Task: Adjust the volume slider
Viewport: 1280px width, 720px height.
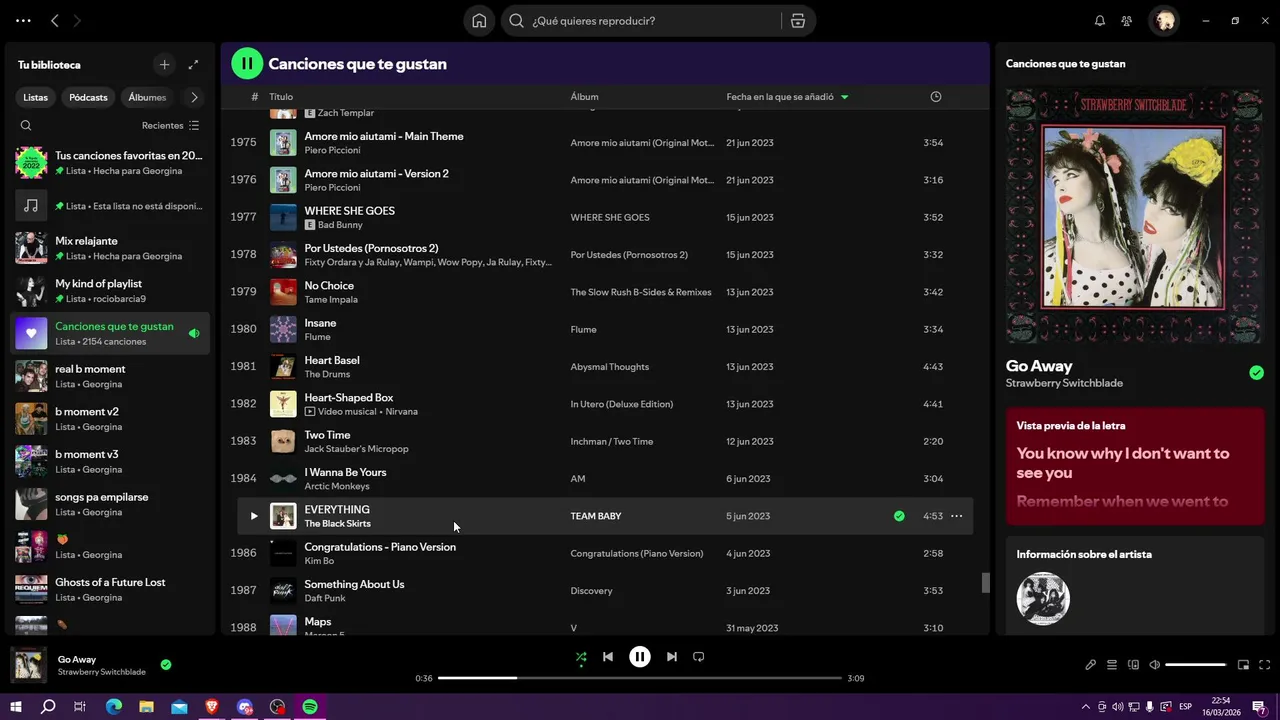Action: pos(1195,665)
